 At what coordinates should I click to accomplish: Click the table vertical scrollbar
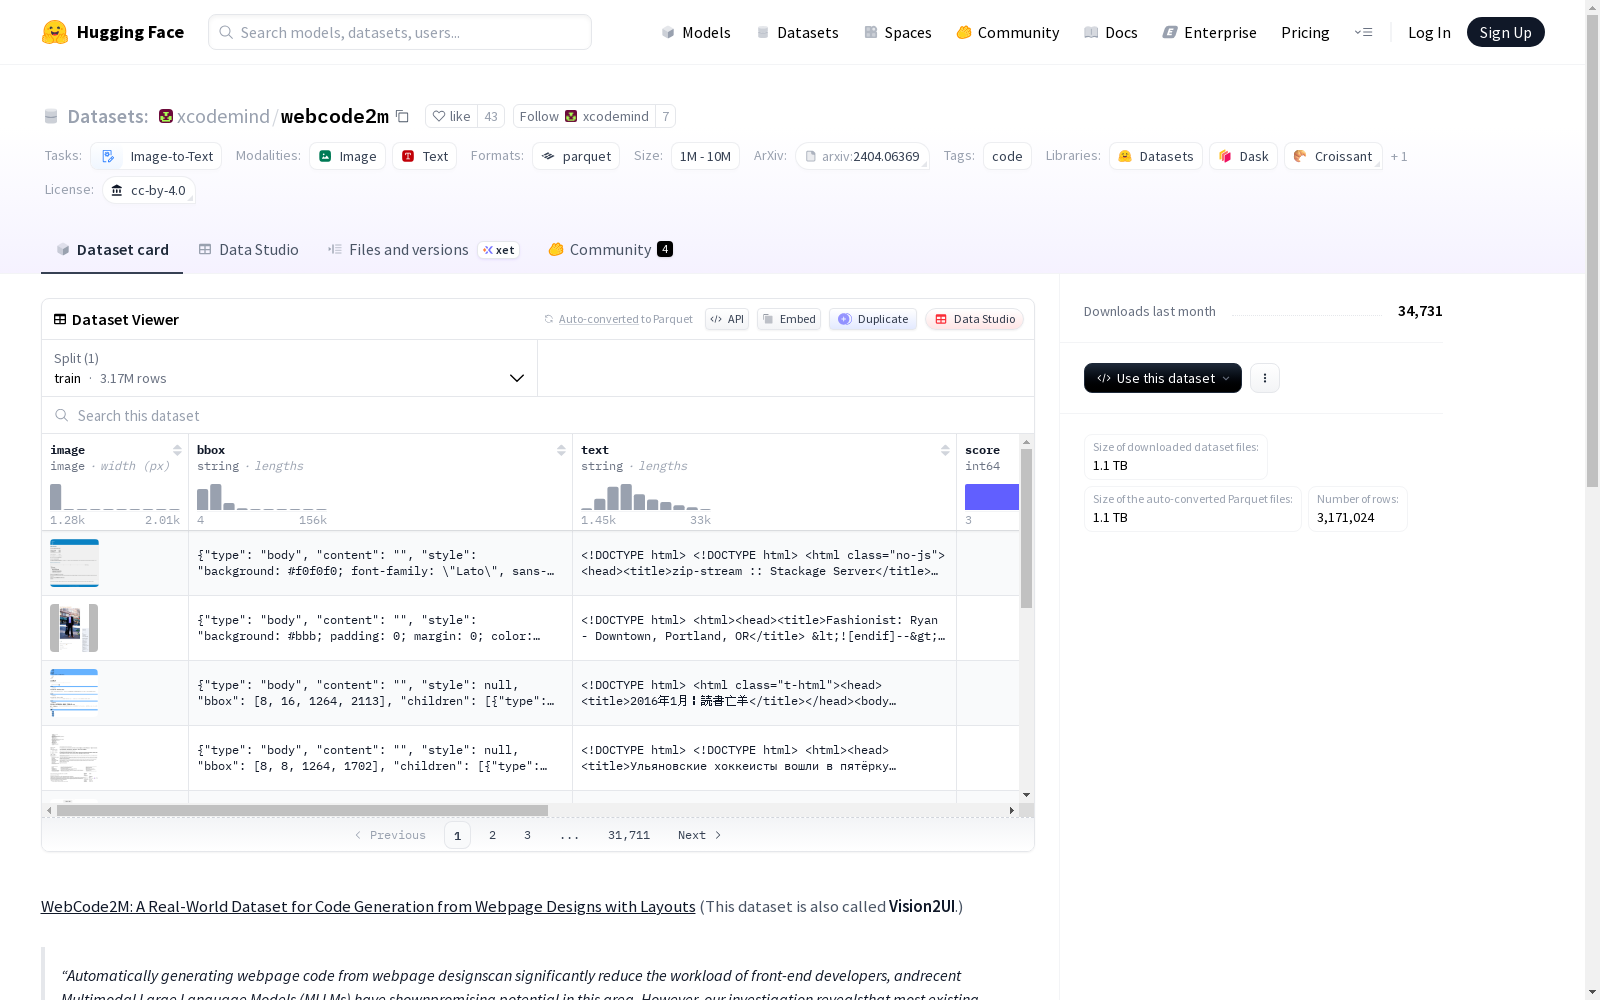(x=1026, y=528)
